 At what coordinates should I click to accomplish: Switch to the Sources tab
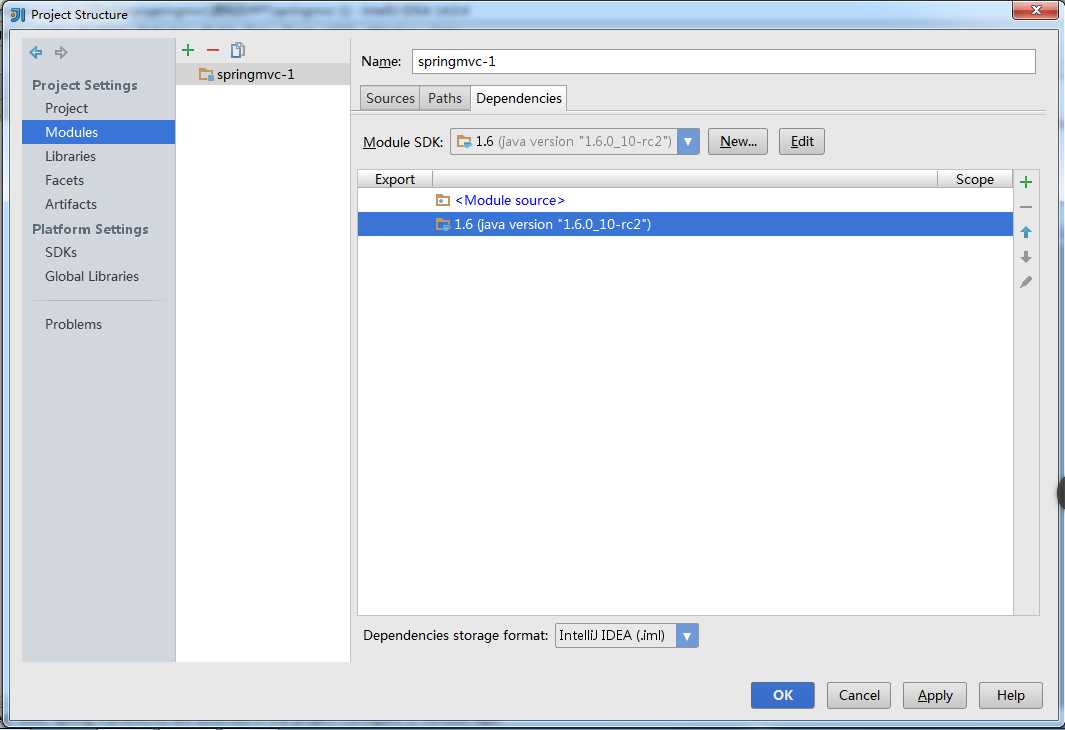tap(390, 98)
